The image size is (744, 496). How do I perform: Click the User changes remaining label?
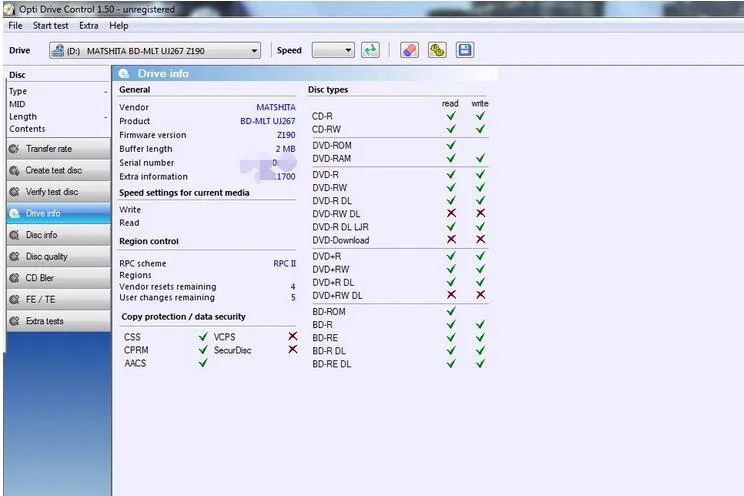(x=167, y=298)
